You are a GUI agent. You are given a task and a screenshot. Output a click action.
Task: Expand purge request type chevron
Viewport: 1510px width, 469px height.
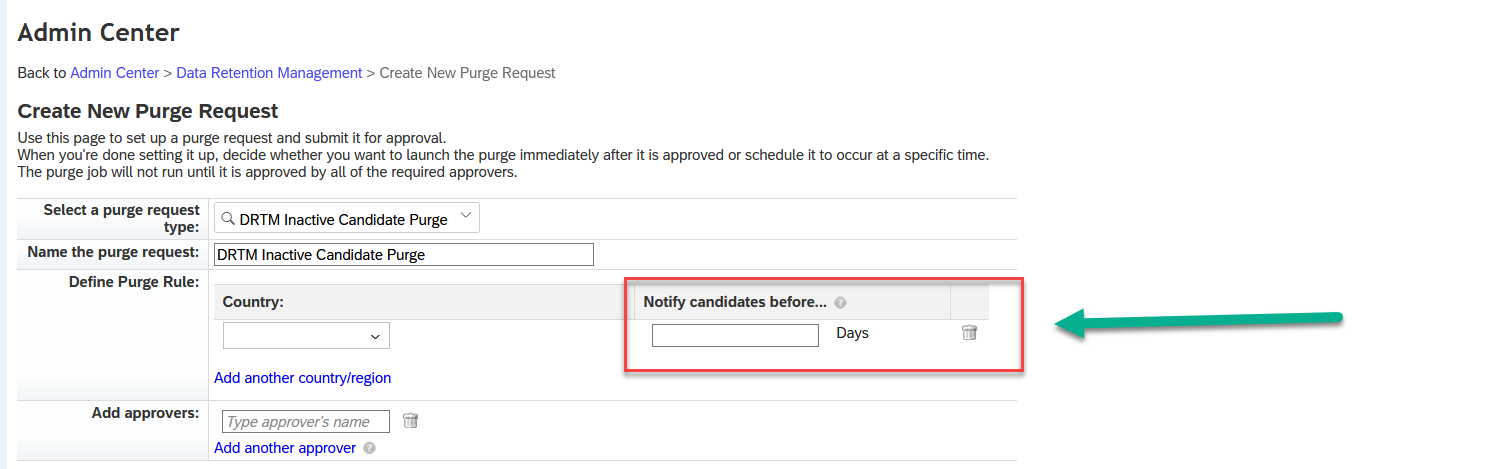(465, 217)
